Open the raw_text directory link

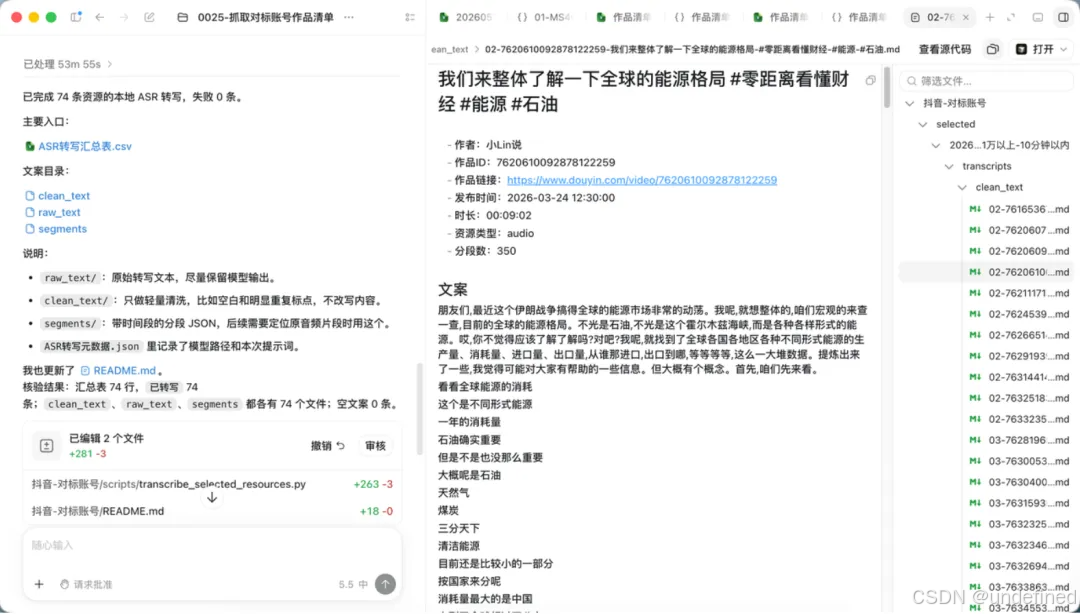click(59, 212)
